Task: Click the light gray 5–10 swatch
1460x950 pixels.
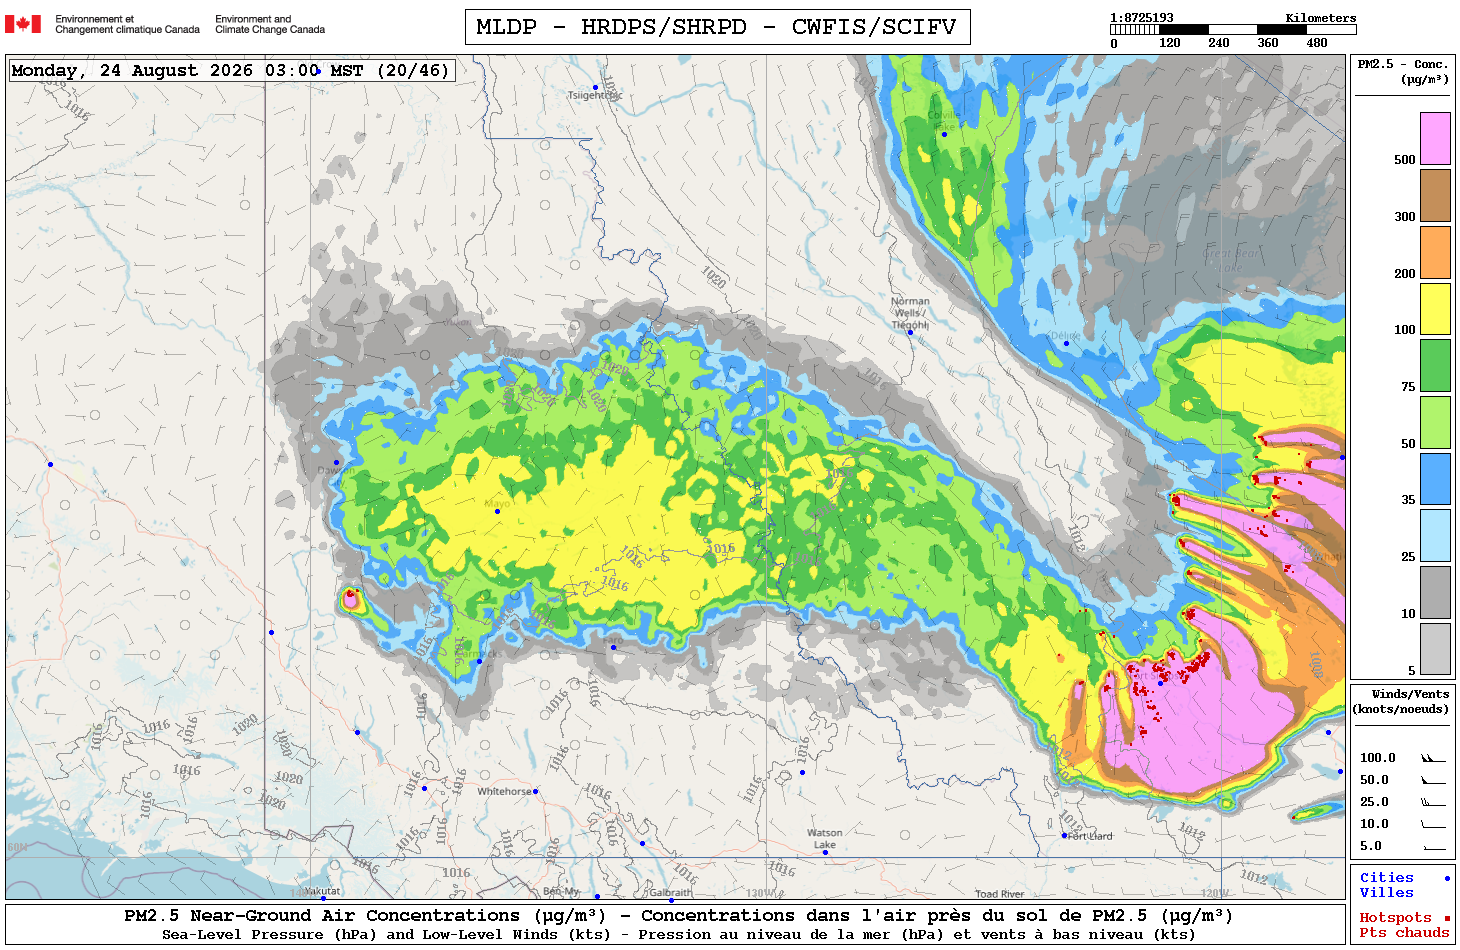Action: pos(1435,649)
